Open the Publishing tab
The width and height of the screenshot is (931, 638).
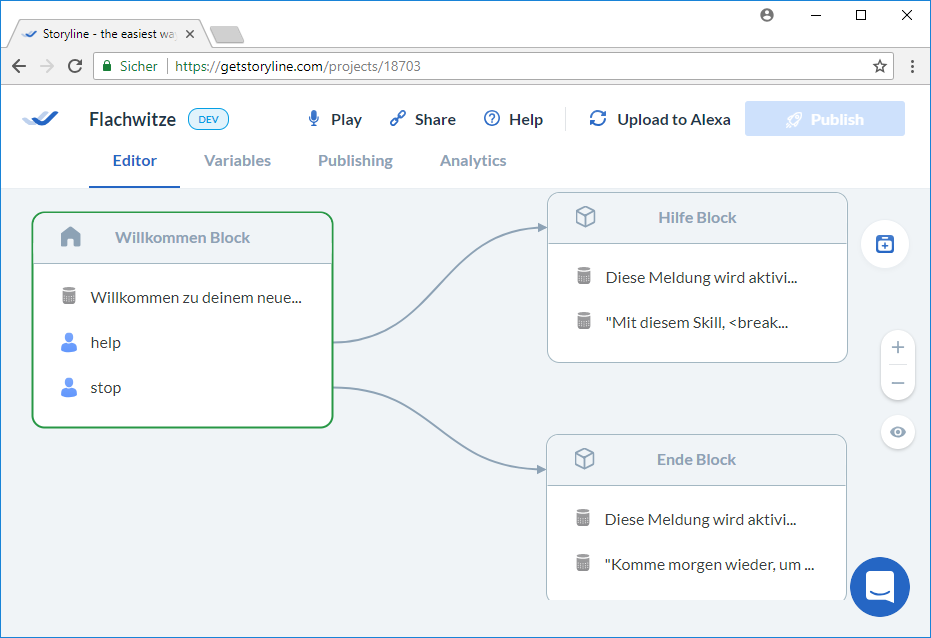click(355, 161)
